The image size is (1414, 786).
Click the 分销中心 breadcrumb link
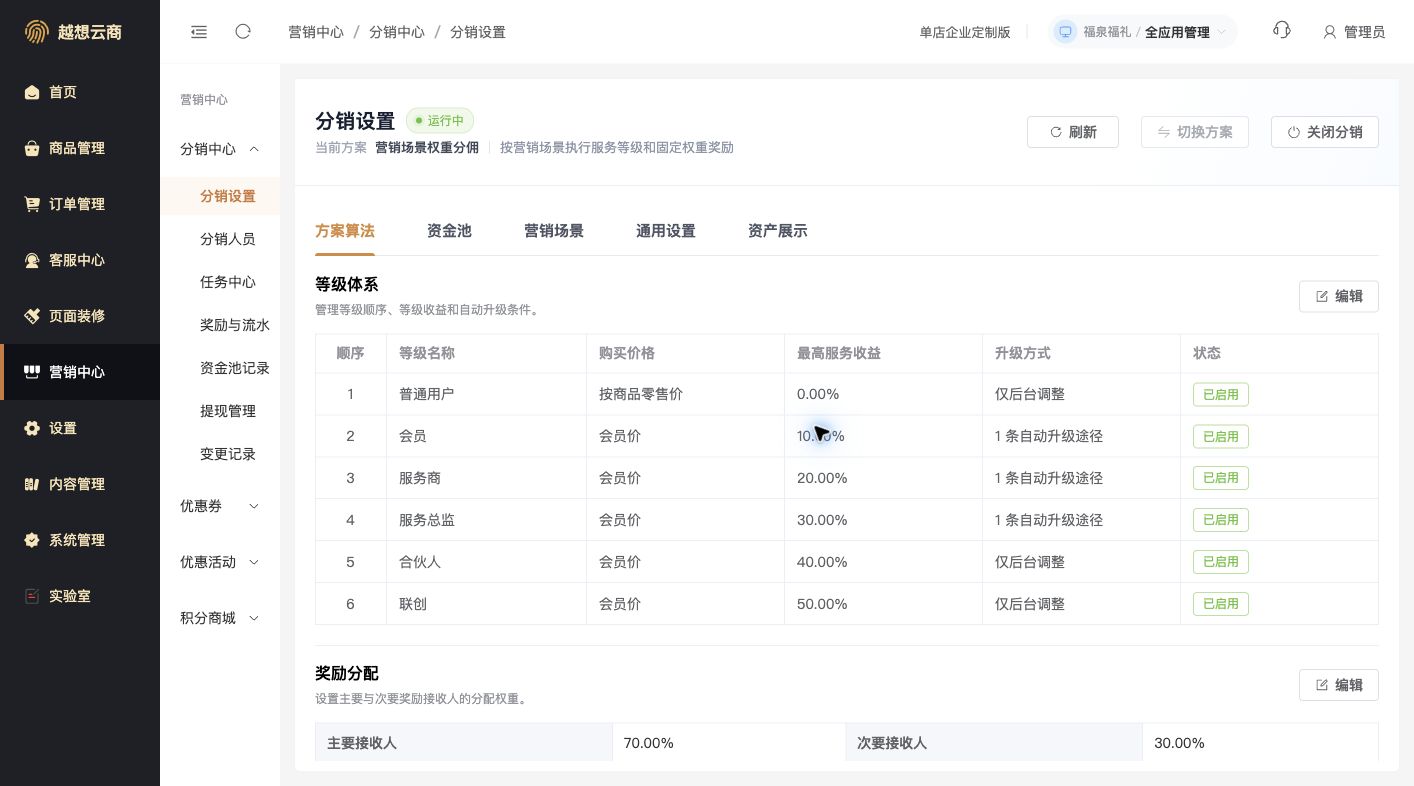tap(397, 32)
